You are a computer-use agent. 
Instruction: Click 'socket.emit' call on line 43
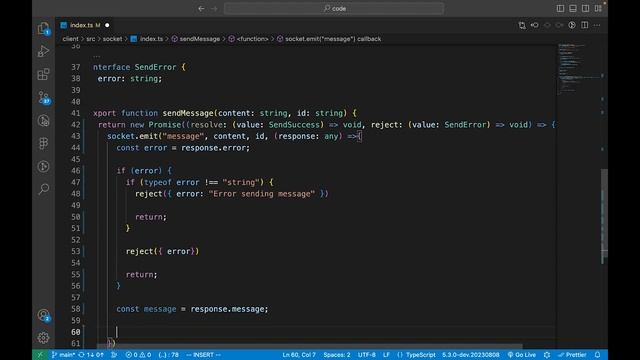(132, 136)
